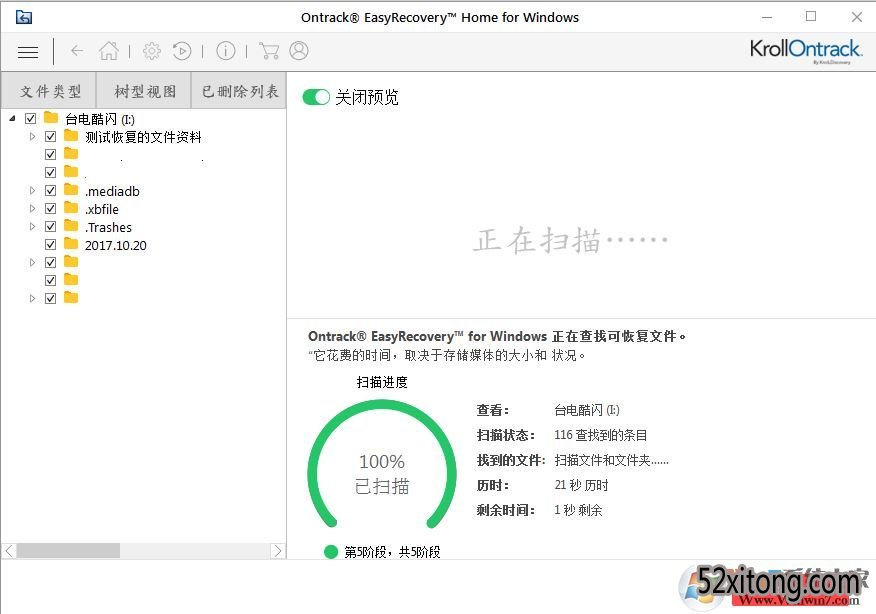
Task: Expand the .Trashes folder
Action: click(x=32, y=227)
